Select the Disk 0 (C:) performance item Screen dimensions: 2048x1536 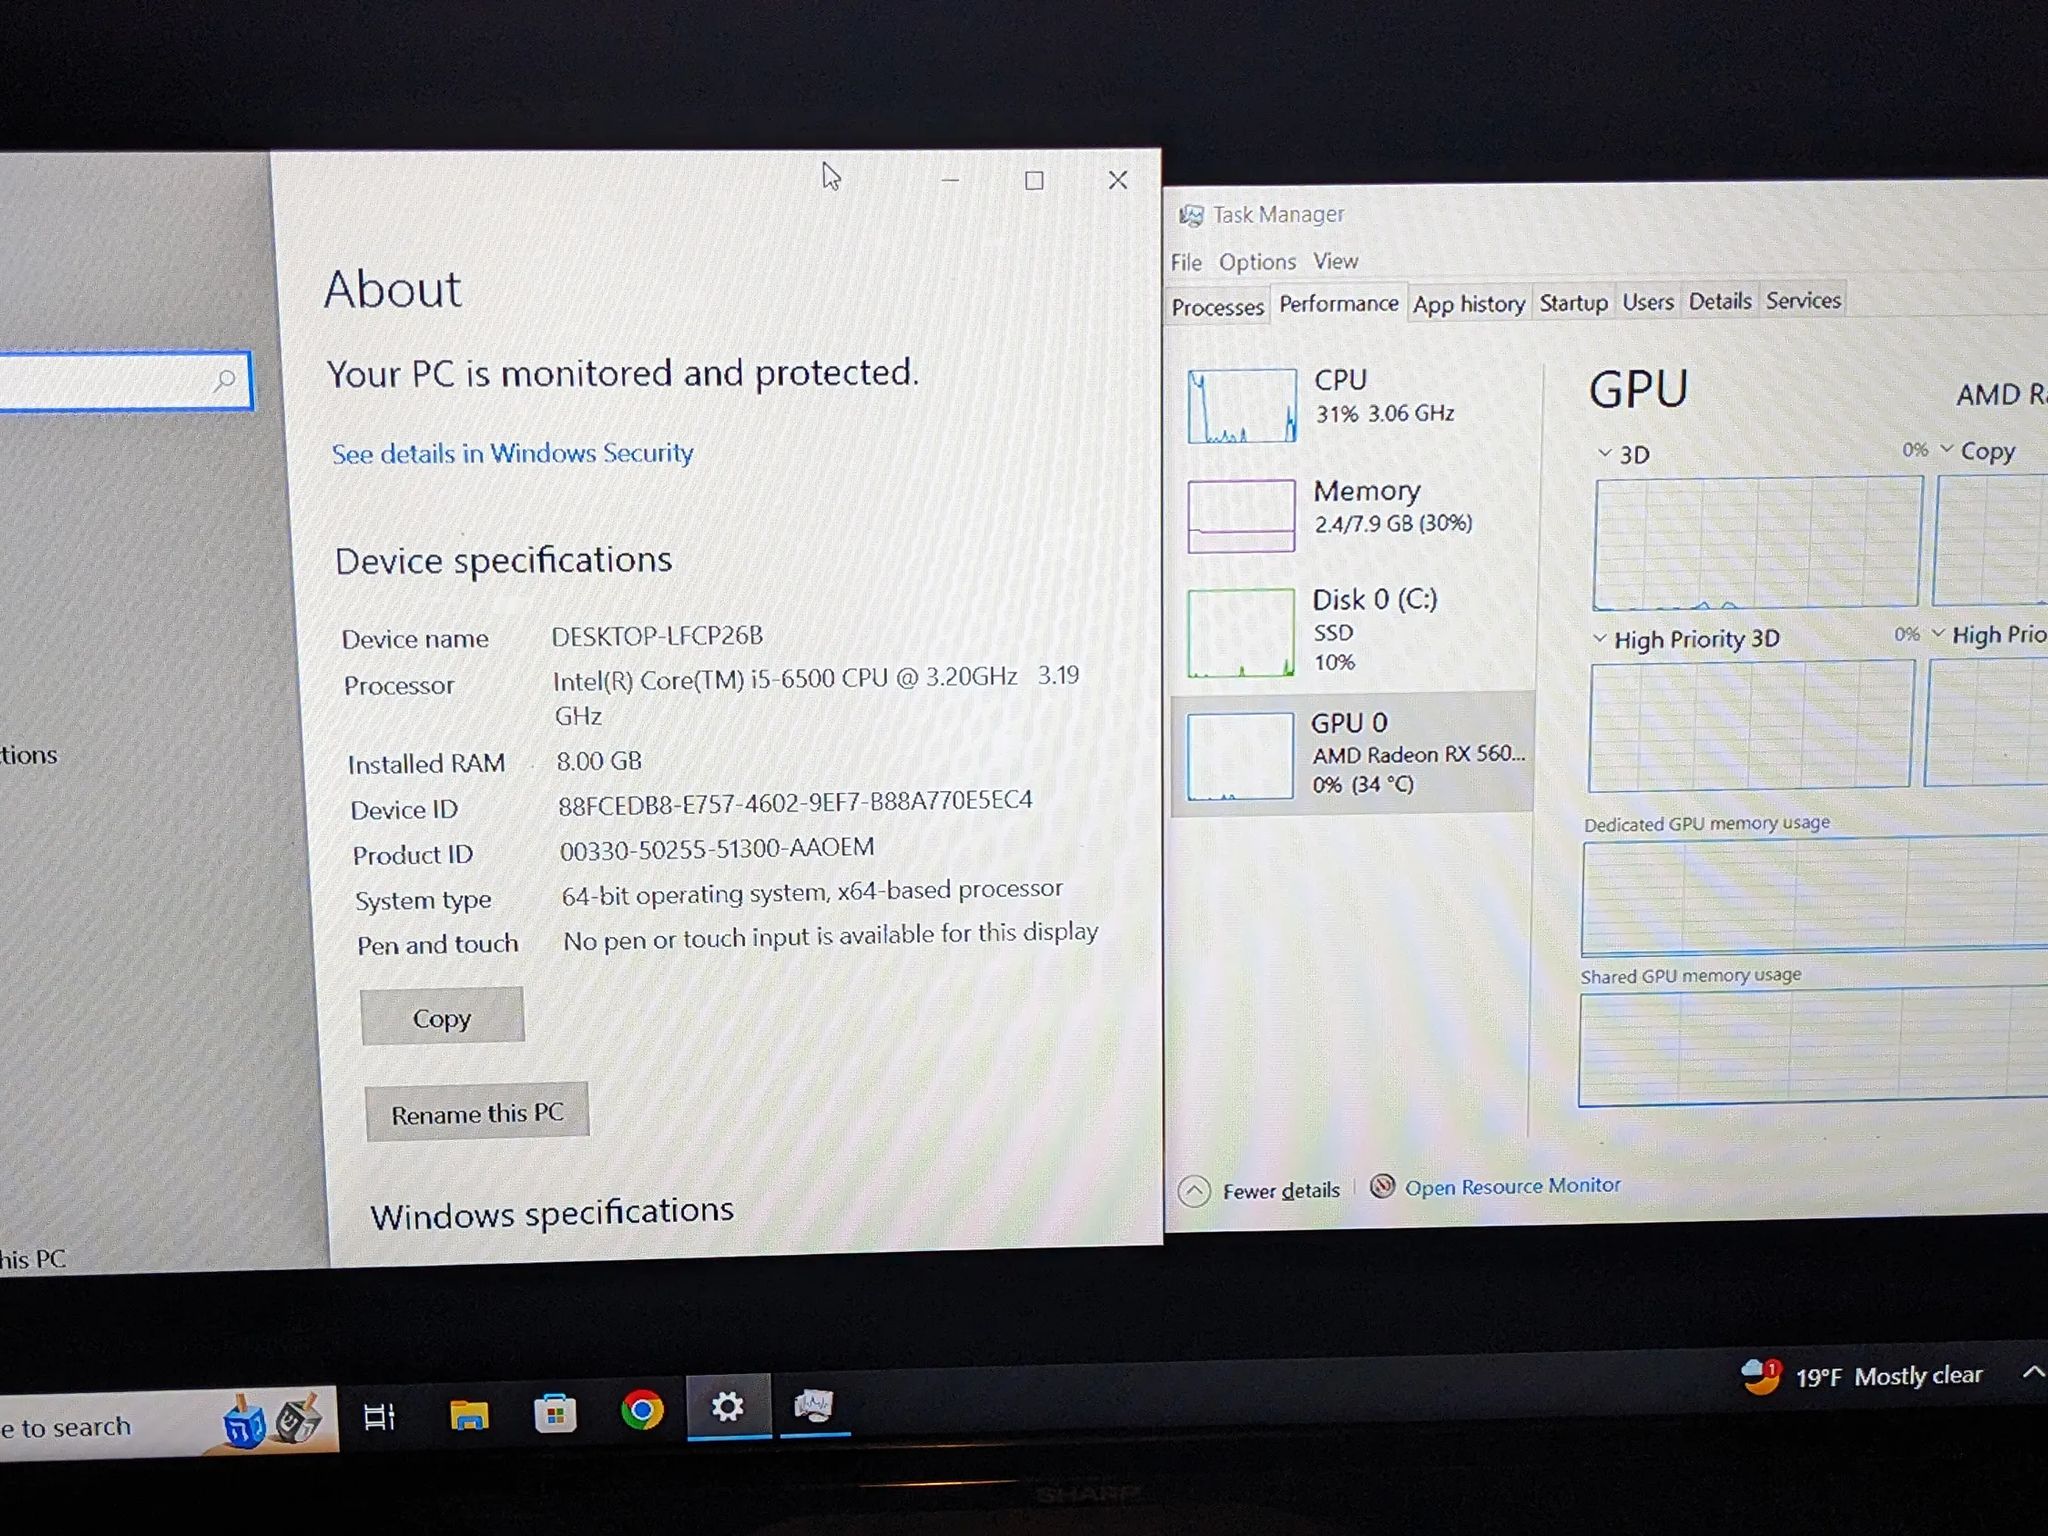(1352, 631)
